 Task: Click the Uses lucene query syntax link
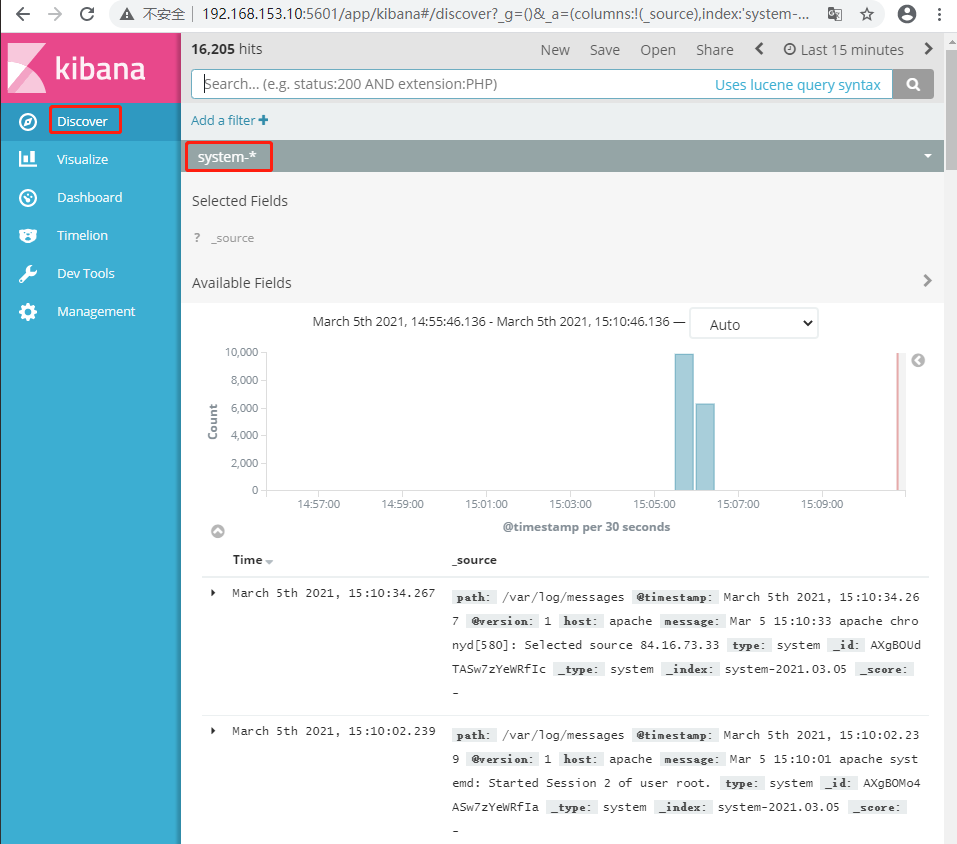(x=798, y=85)
